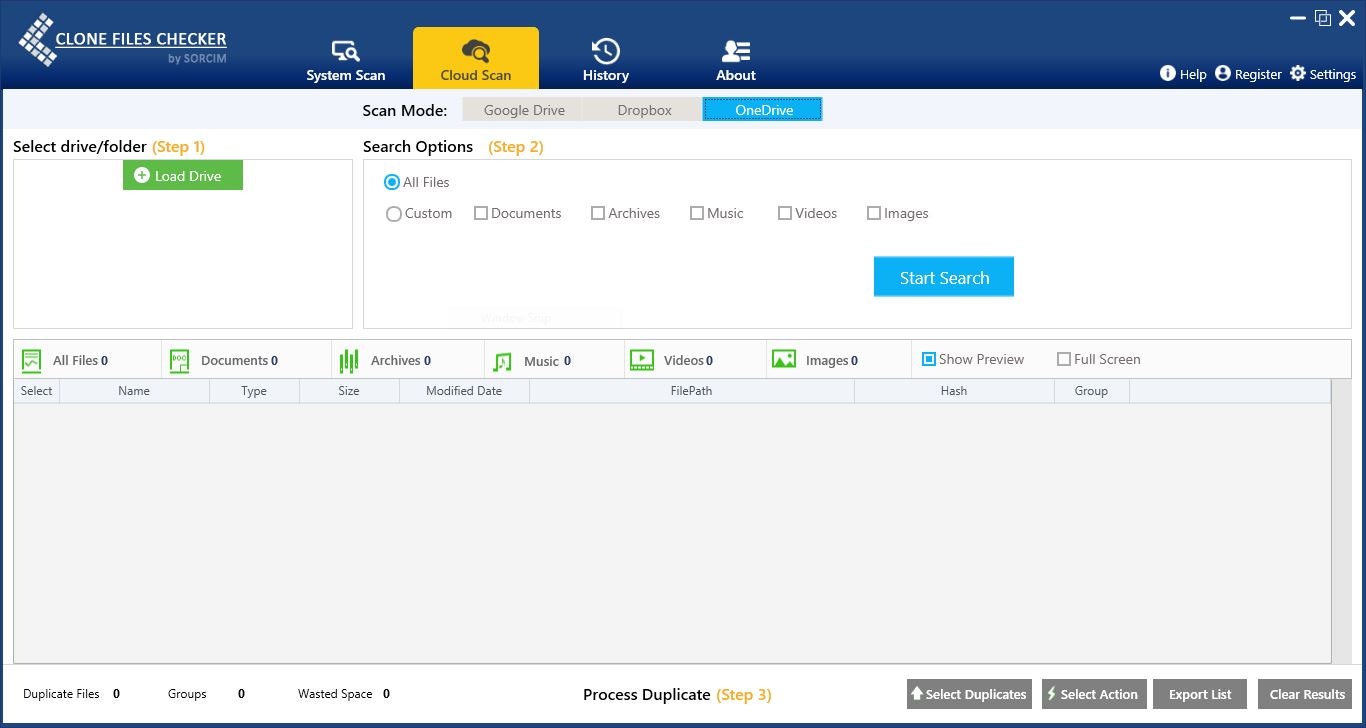Select the All Files radio button
Screen dimensions: 1366x728
(392, 182)
